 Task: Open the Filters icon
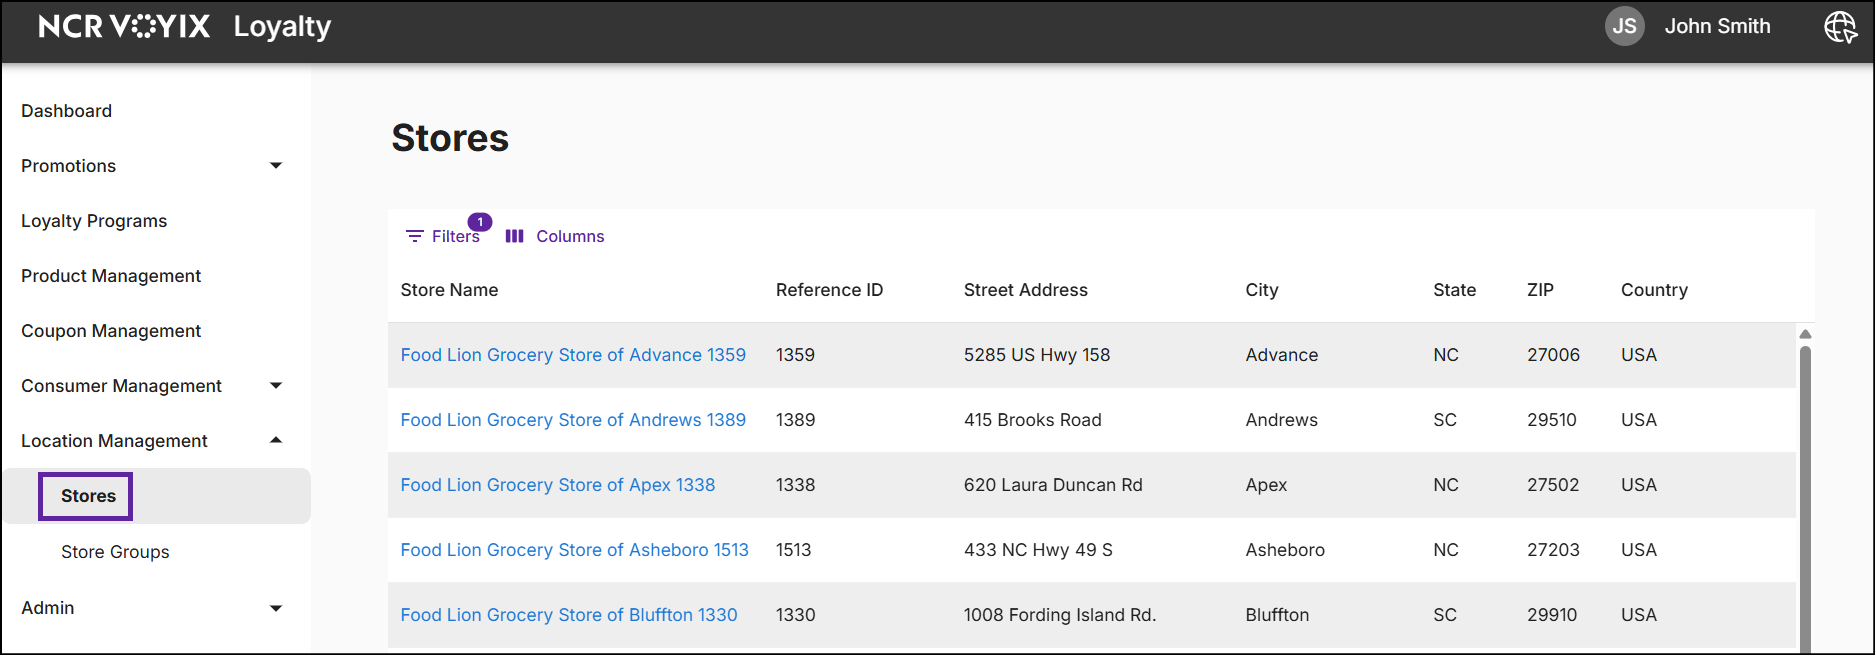coord(414,236)
